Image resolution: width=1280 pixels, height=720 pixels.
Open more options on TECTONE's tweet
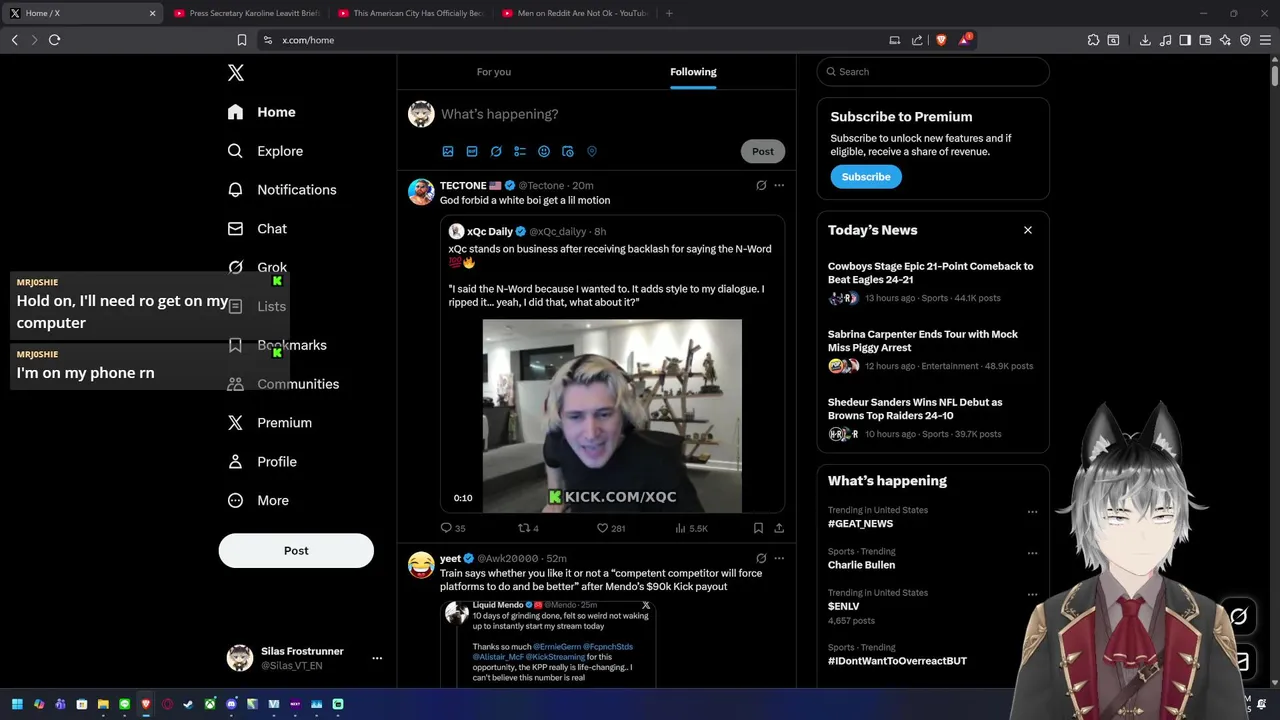click(x=779, y=185)
